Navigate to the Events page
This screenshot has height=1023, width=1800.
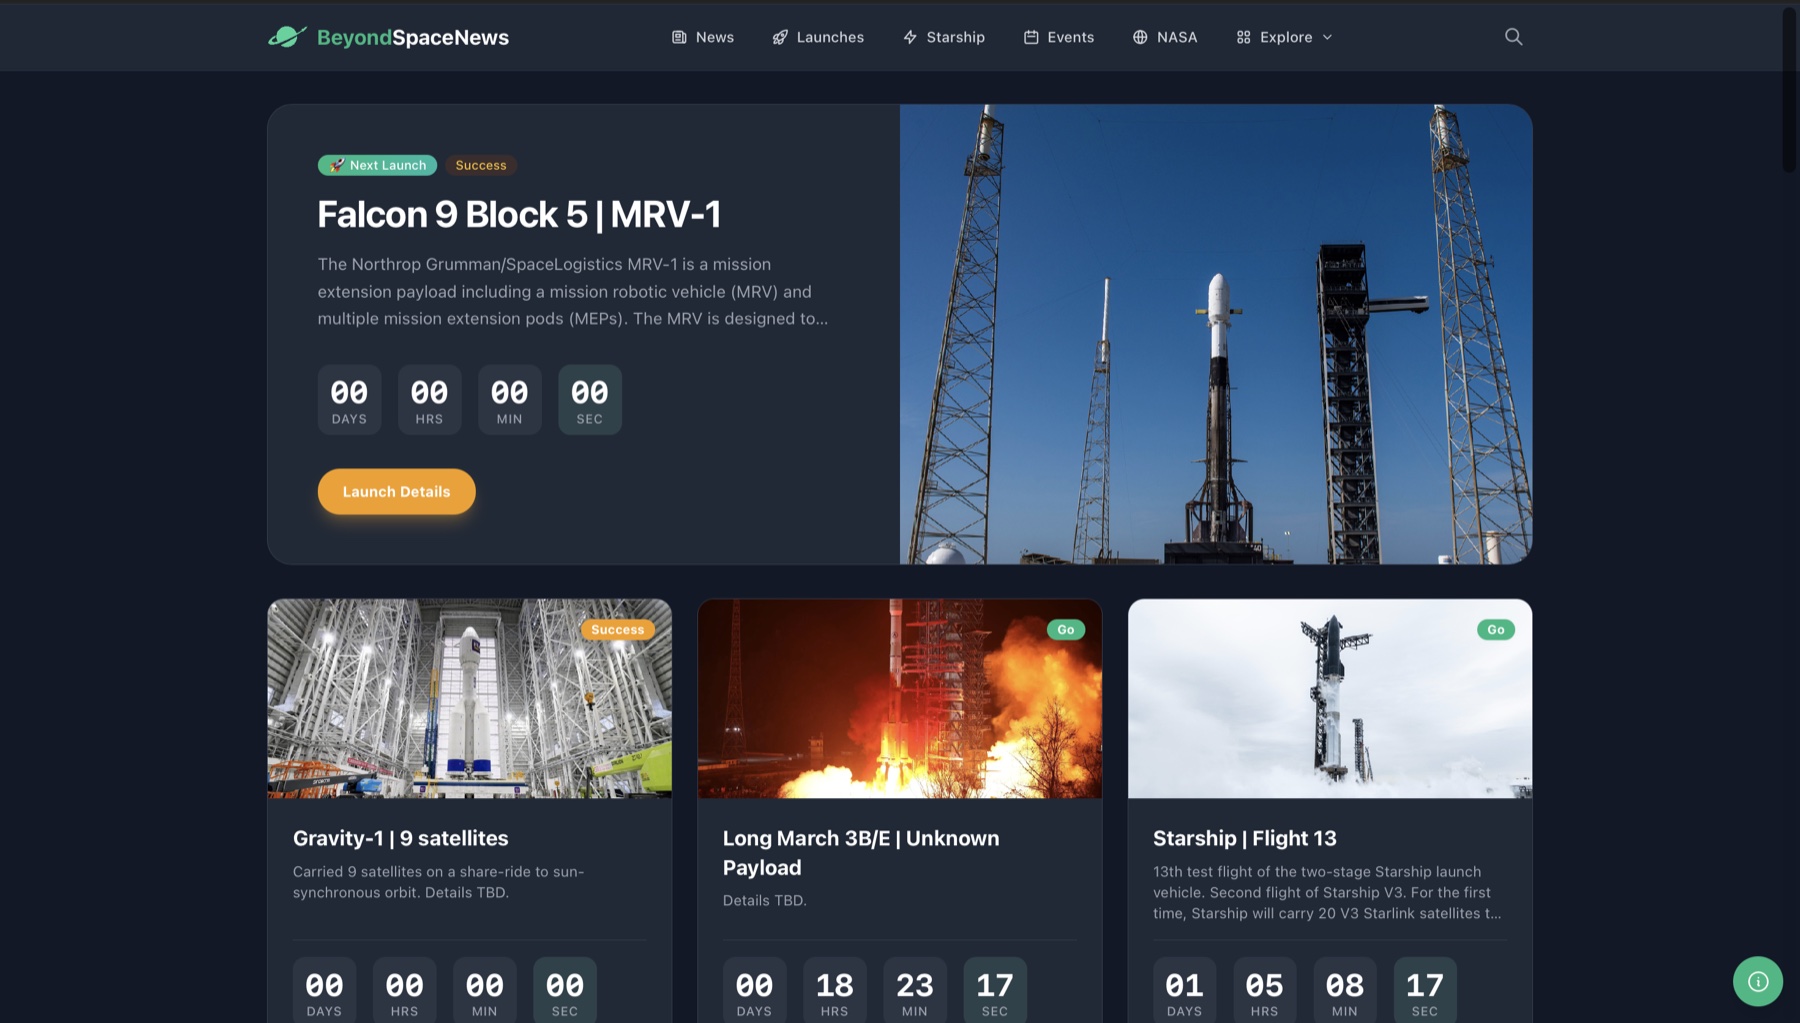point(1070,37)
